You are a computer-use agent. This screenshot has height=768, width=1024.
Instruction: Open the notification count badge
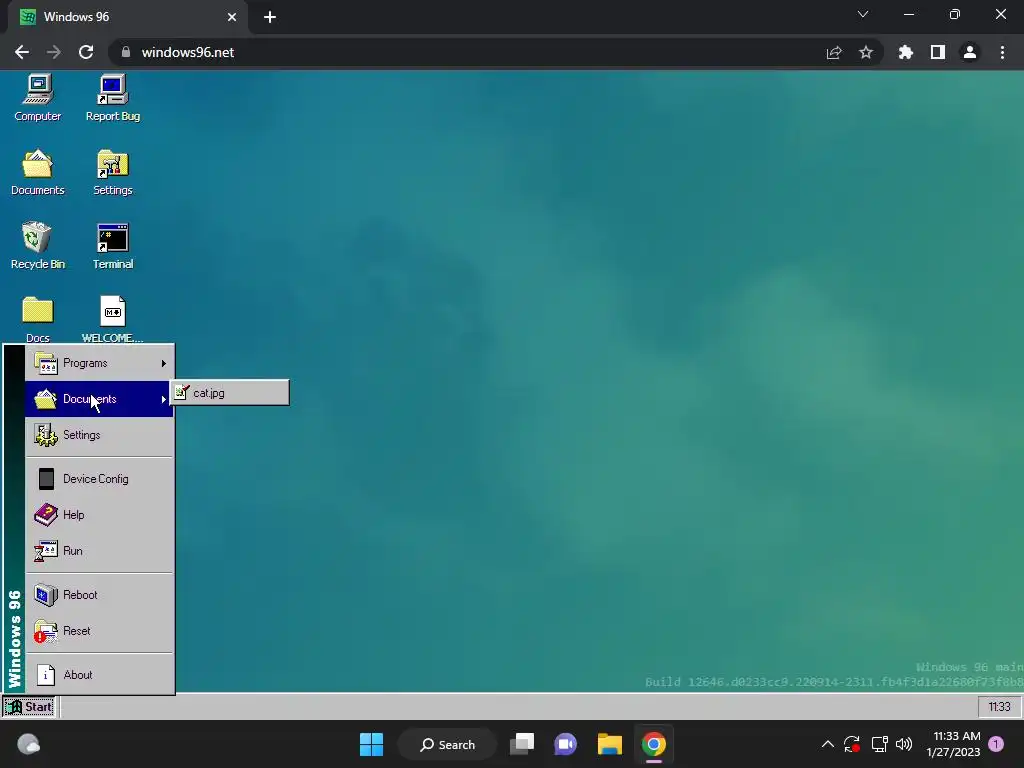click(x=996, y=744)
